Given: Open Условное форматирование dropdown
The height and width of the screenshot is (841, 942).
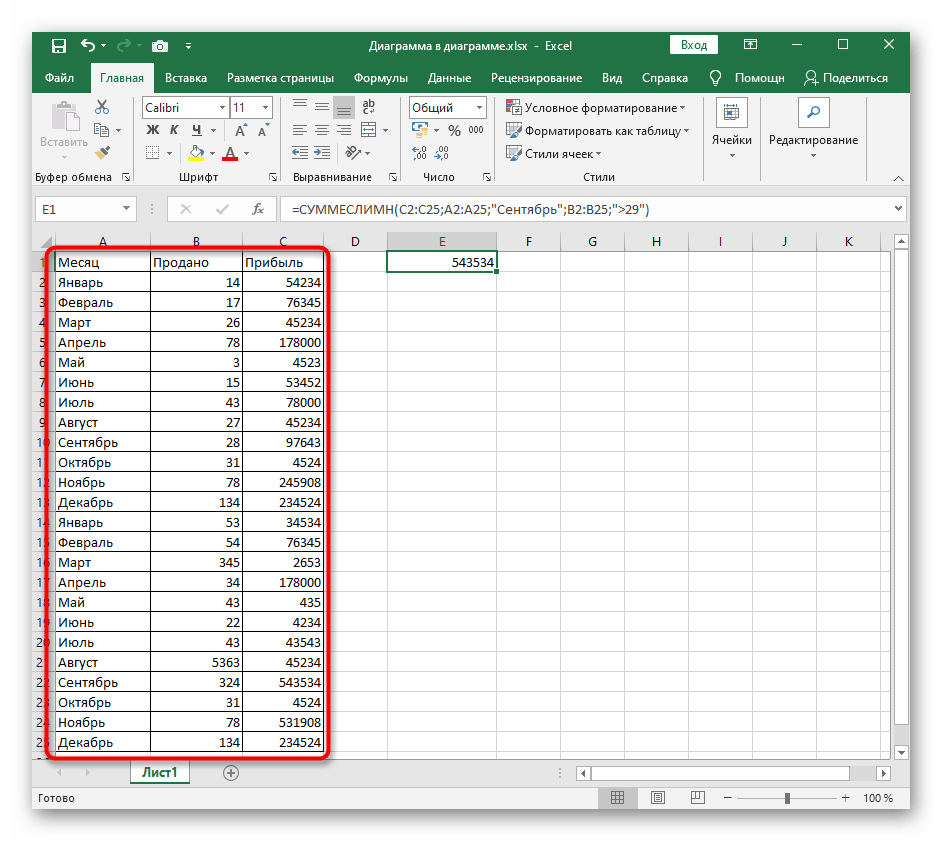Looking at the screenshot, I should 596,108.
